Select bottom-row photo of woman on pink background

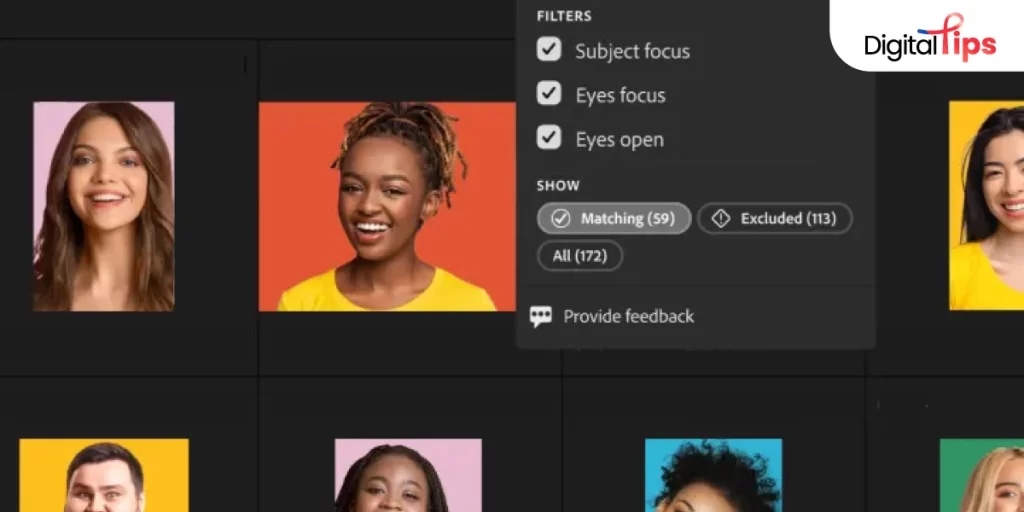pos(408,475)
